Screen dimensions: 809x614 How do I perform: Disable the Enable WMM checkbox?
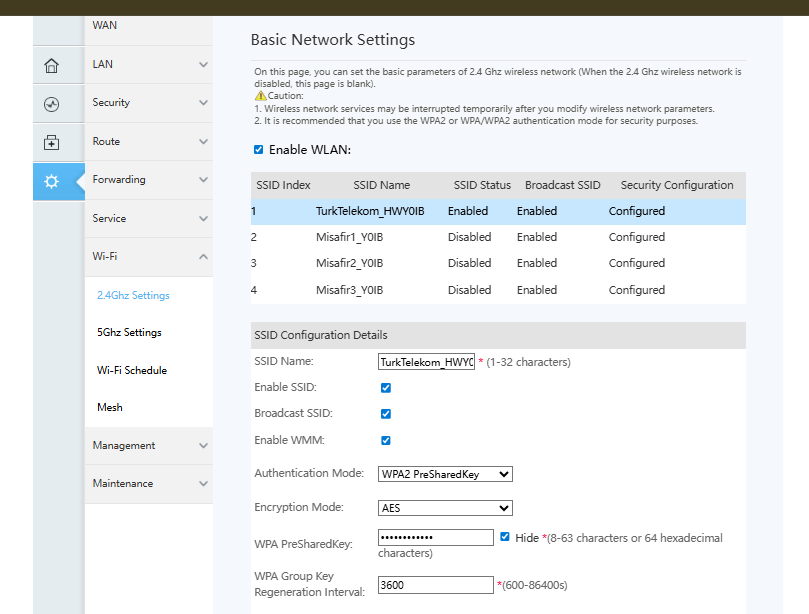click(386, 440)
